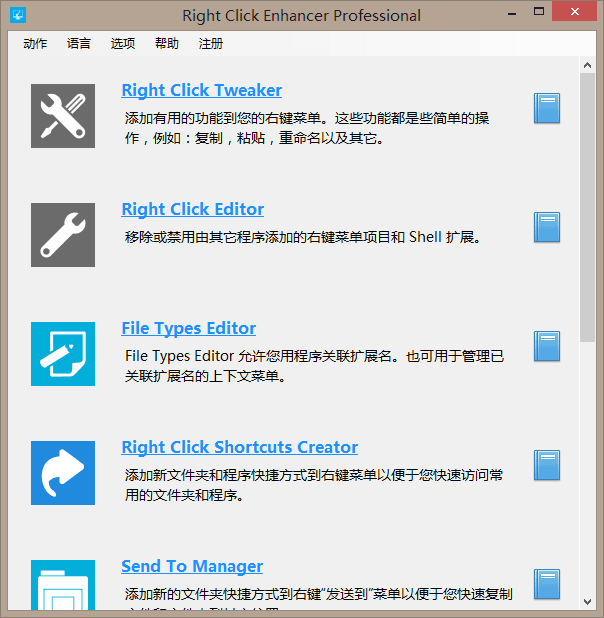
Task: Click the description starting with 添加有用的功能
Action: [307, 128]
